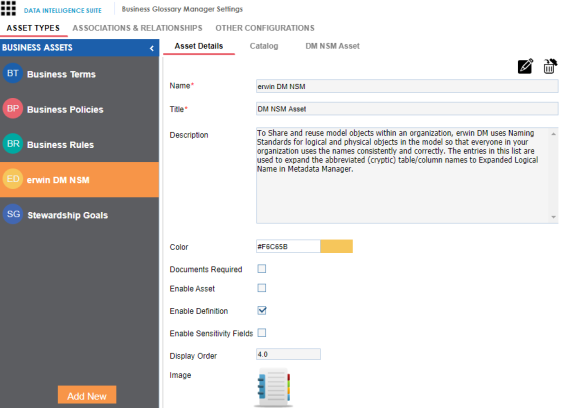
Task: Click the delete asset trash icon
Action: (550, 66)
